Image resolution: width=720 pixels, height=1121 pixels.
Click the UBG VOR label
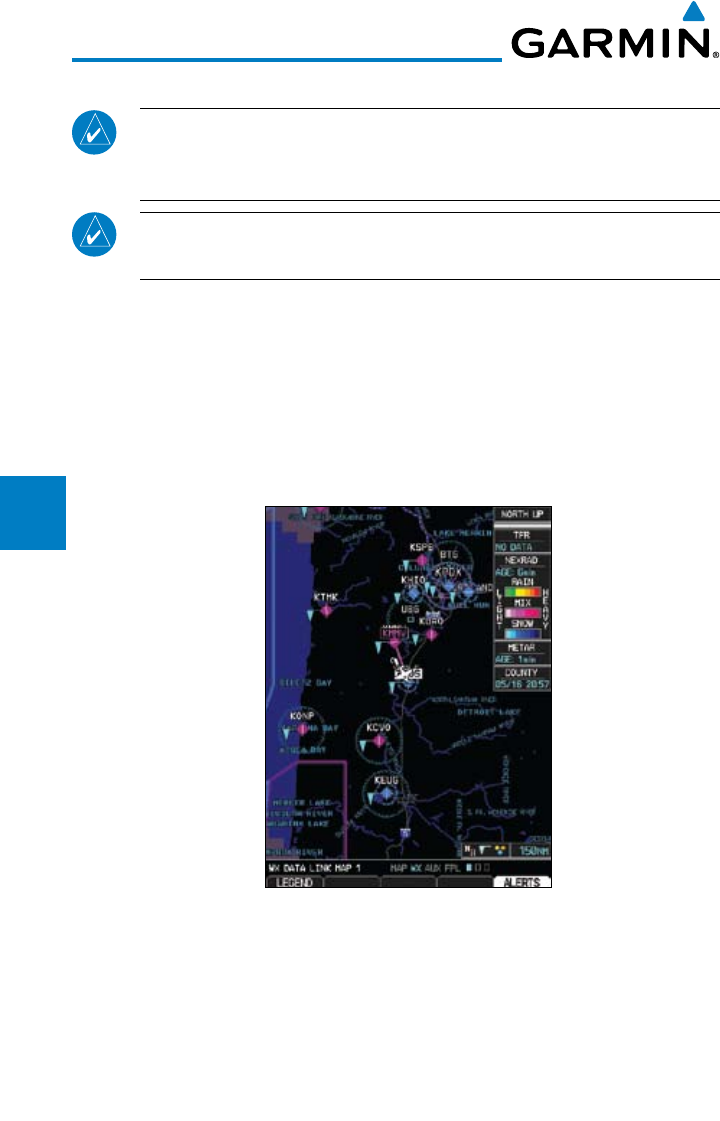(x=410, y=610)
